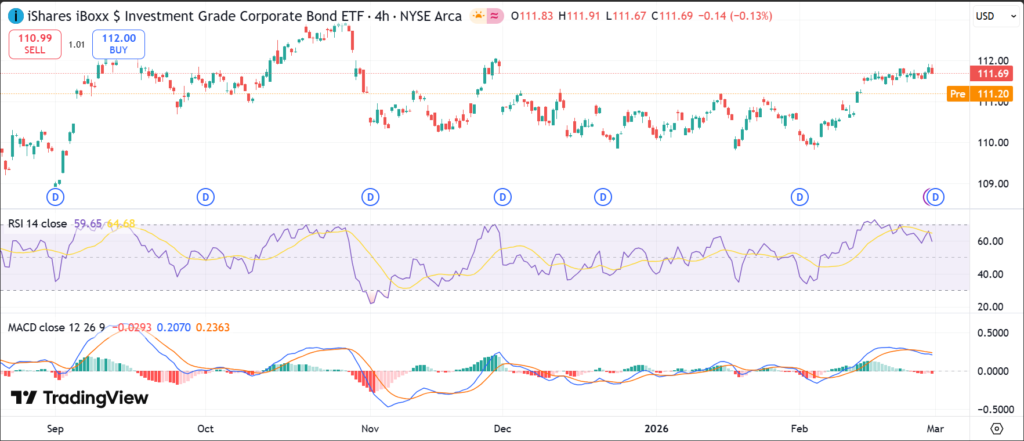Viewport: 1024px width, 441px height.
Task: Click the D dividend marker above Nov
Action: click(371, 195)
